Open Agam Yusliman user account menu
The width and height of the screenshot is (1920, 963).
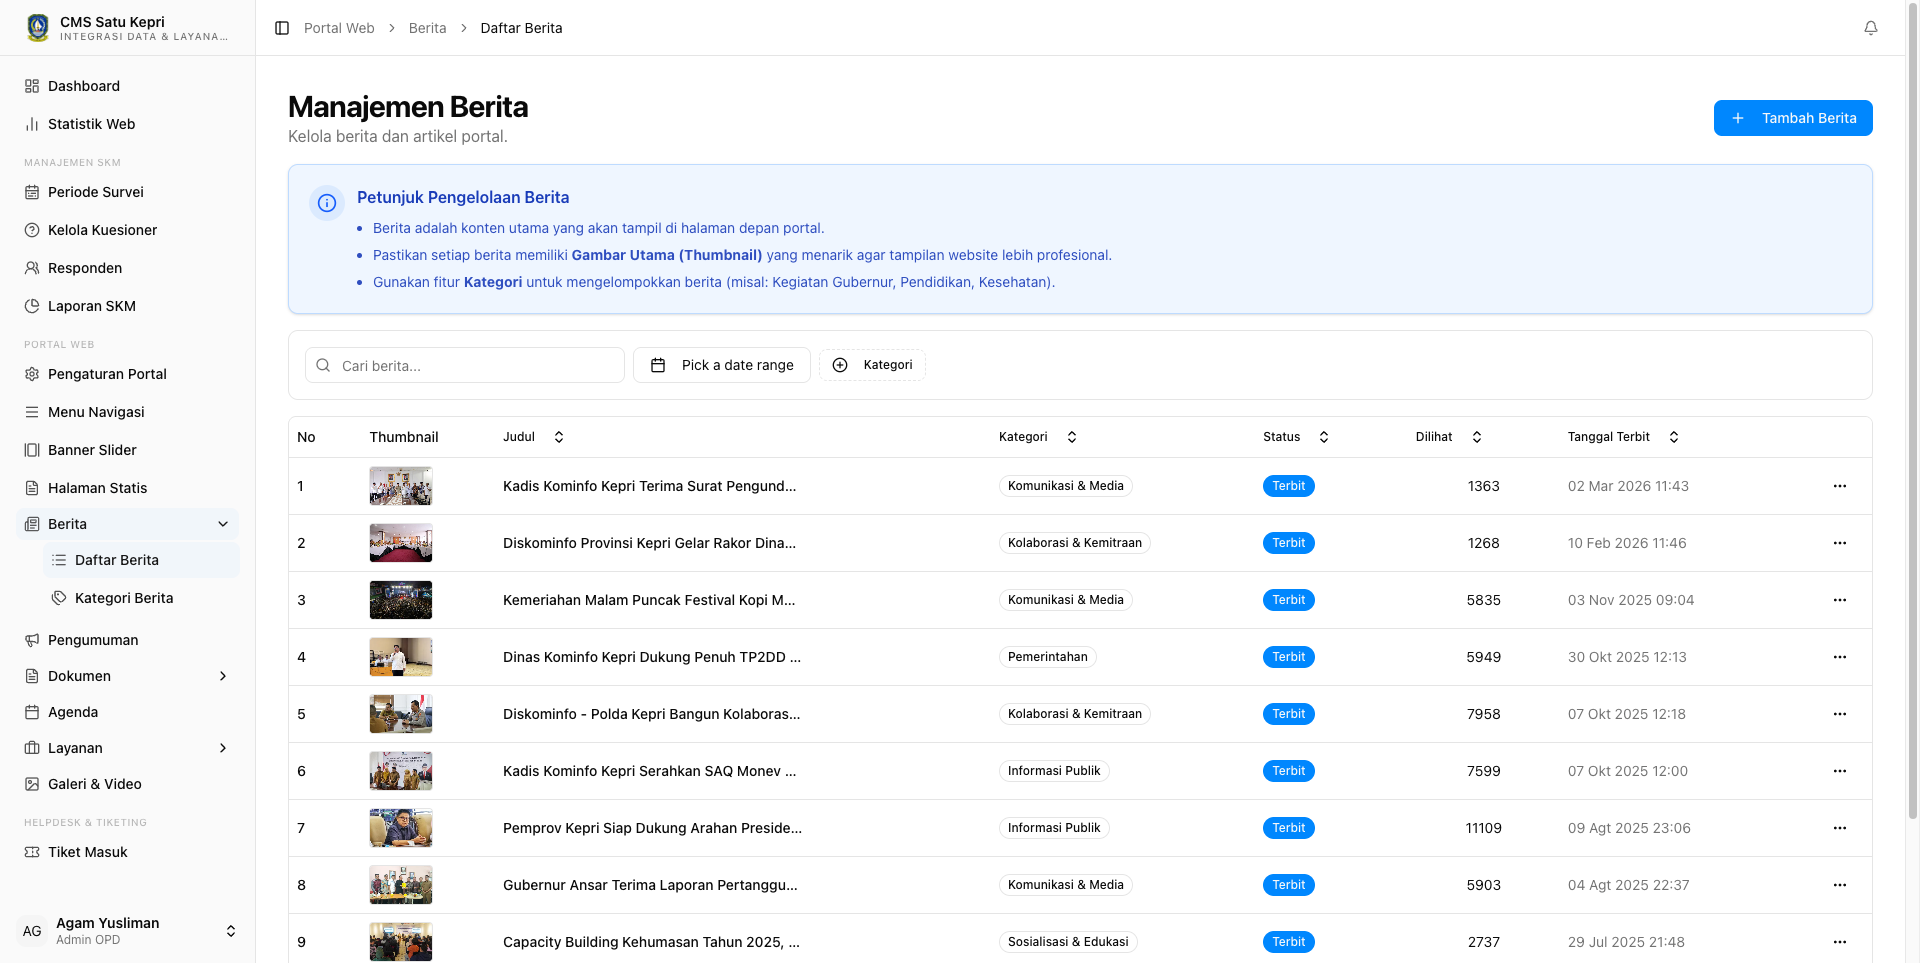128,931
